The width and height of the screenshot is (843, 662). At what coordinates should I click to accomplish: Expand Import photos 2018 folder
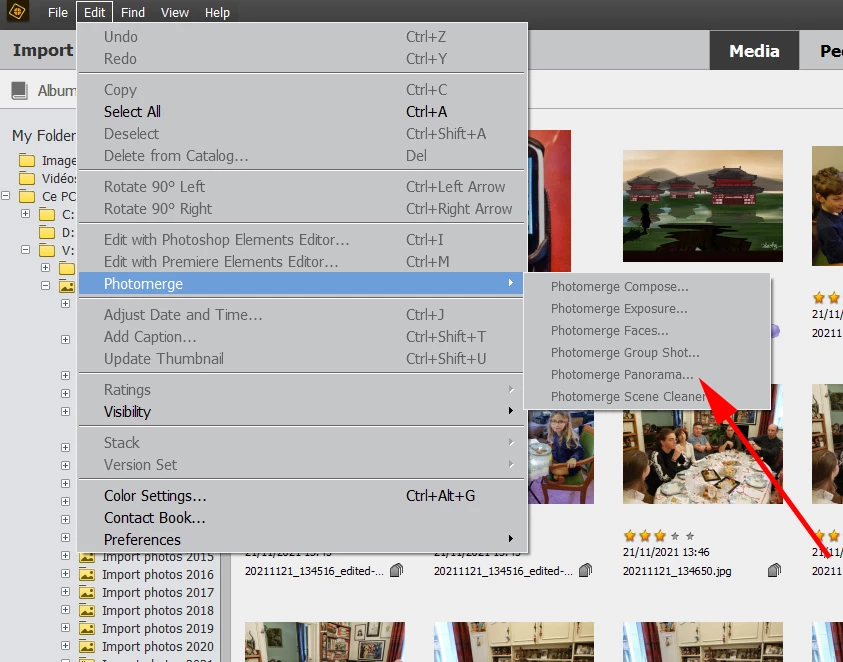pyautogui.click(x=65, y=610)
